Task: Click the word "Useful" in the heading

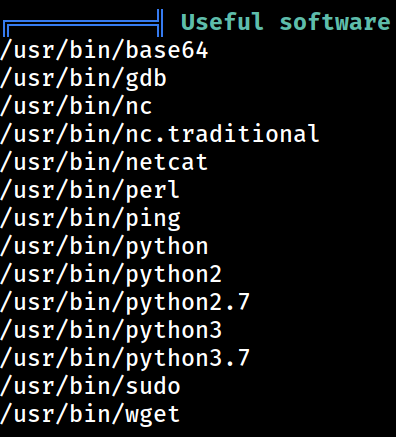Action: [x=222, y=22]
